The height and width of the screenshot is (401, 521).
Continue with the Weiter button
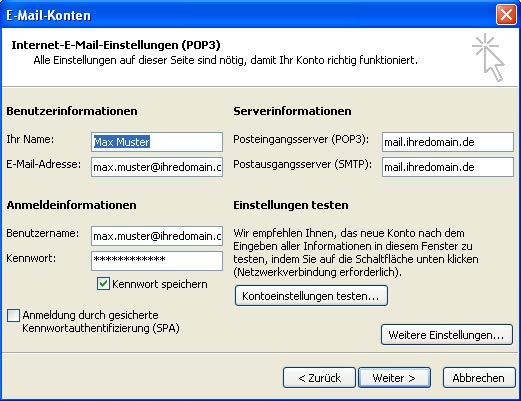(394, 378)
